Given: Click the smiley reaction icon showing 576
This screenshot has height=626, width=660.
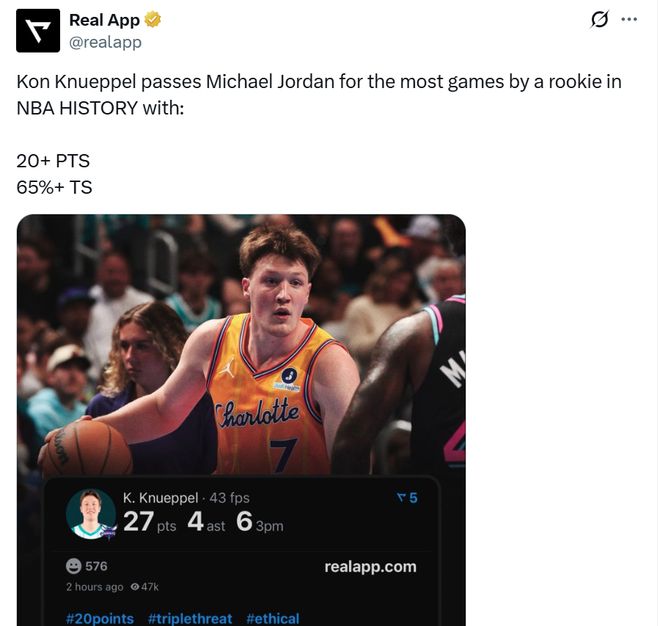Looking at the screenshot, I should 74,566.
